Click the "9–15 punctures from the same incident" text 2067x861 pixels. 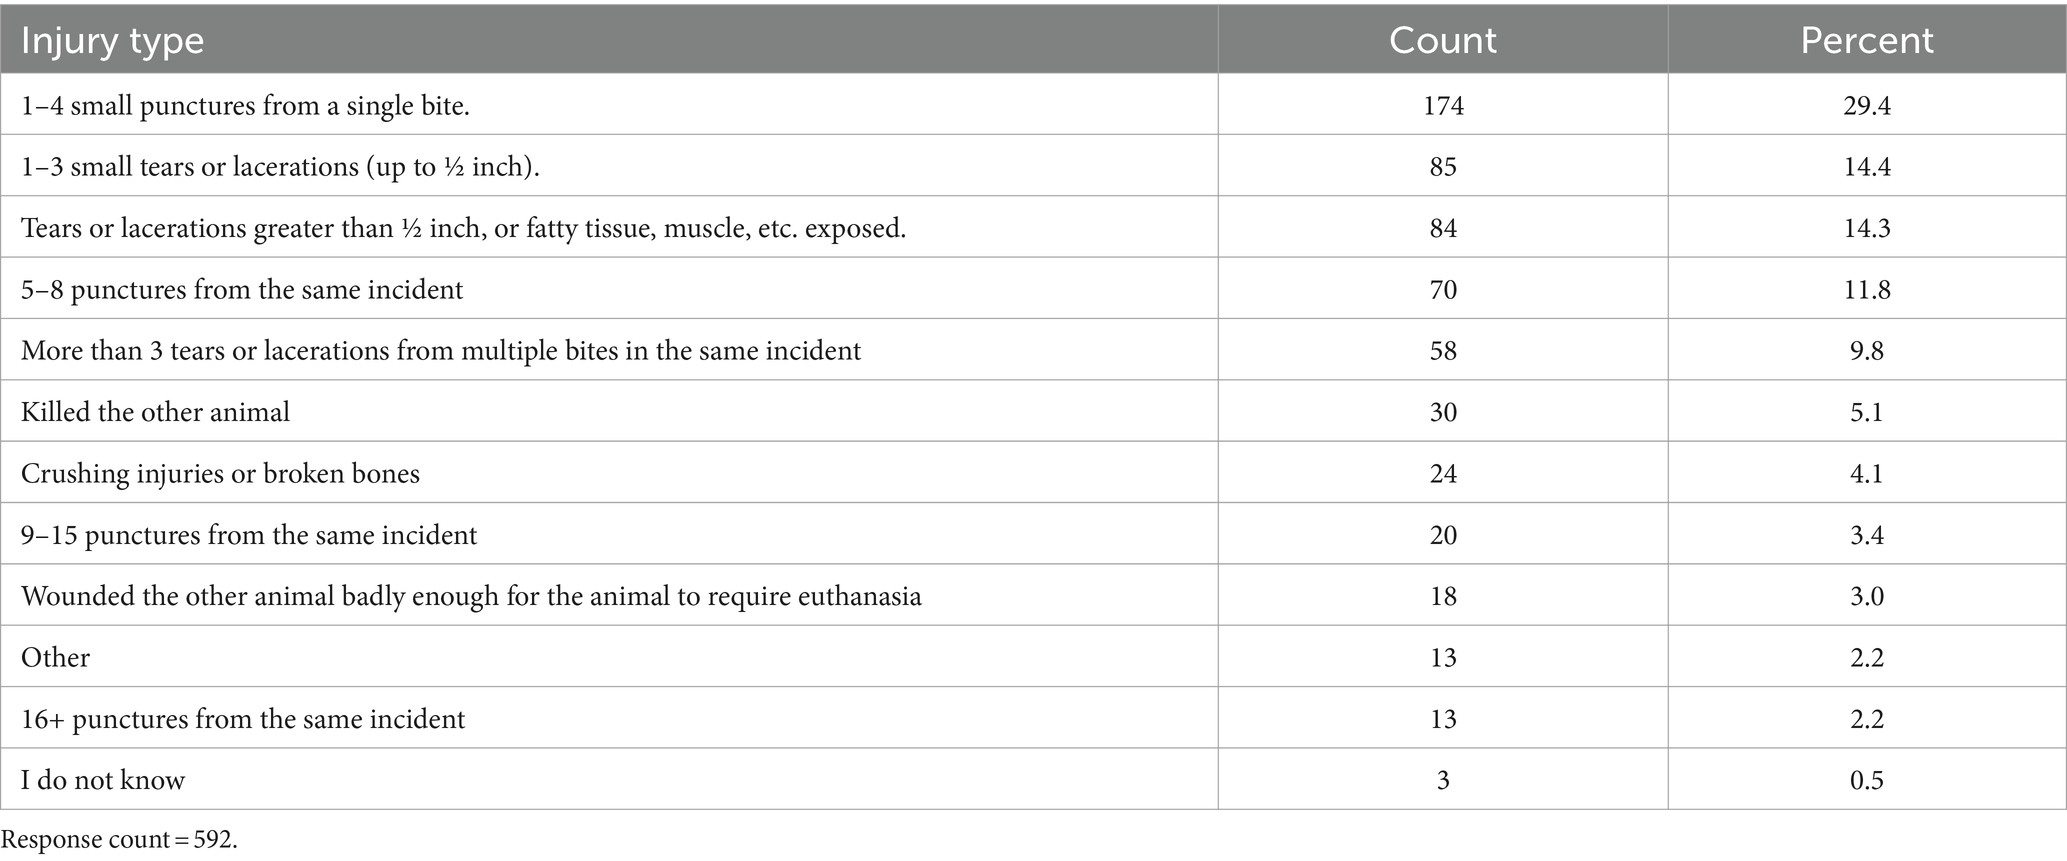[249, 535]
